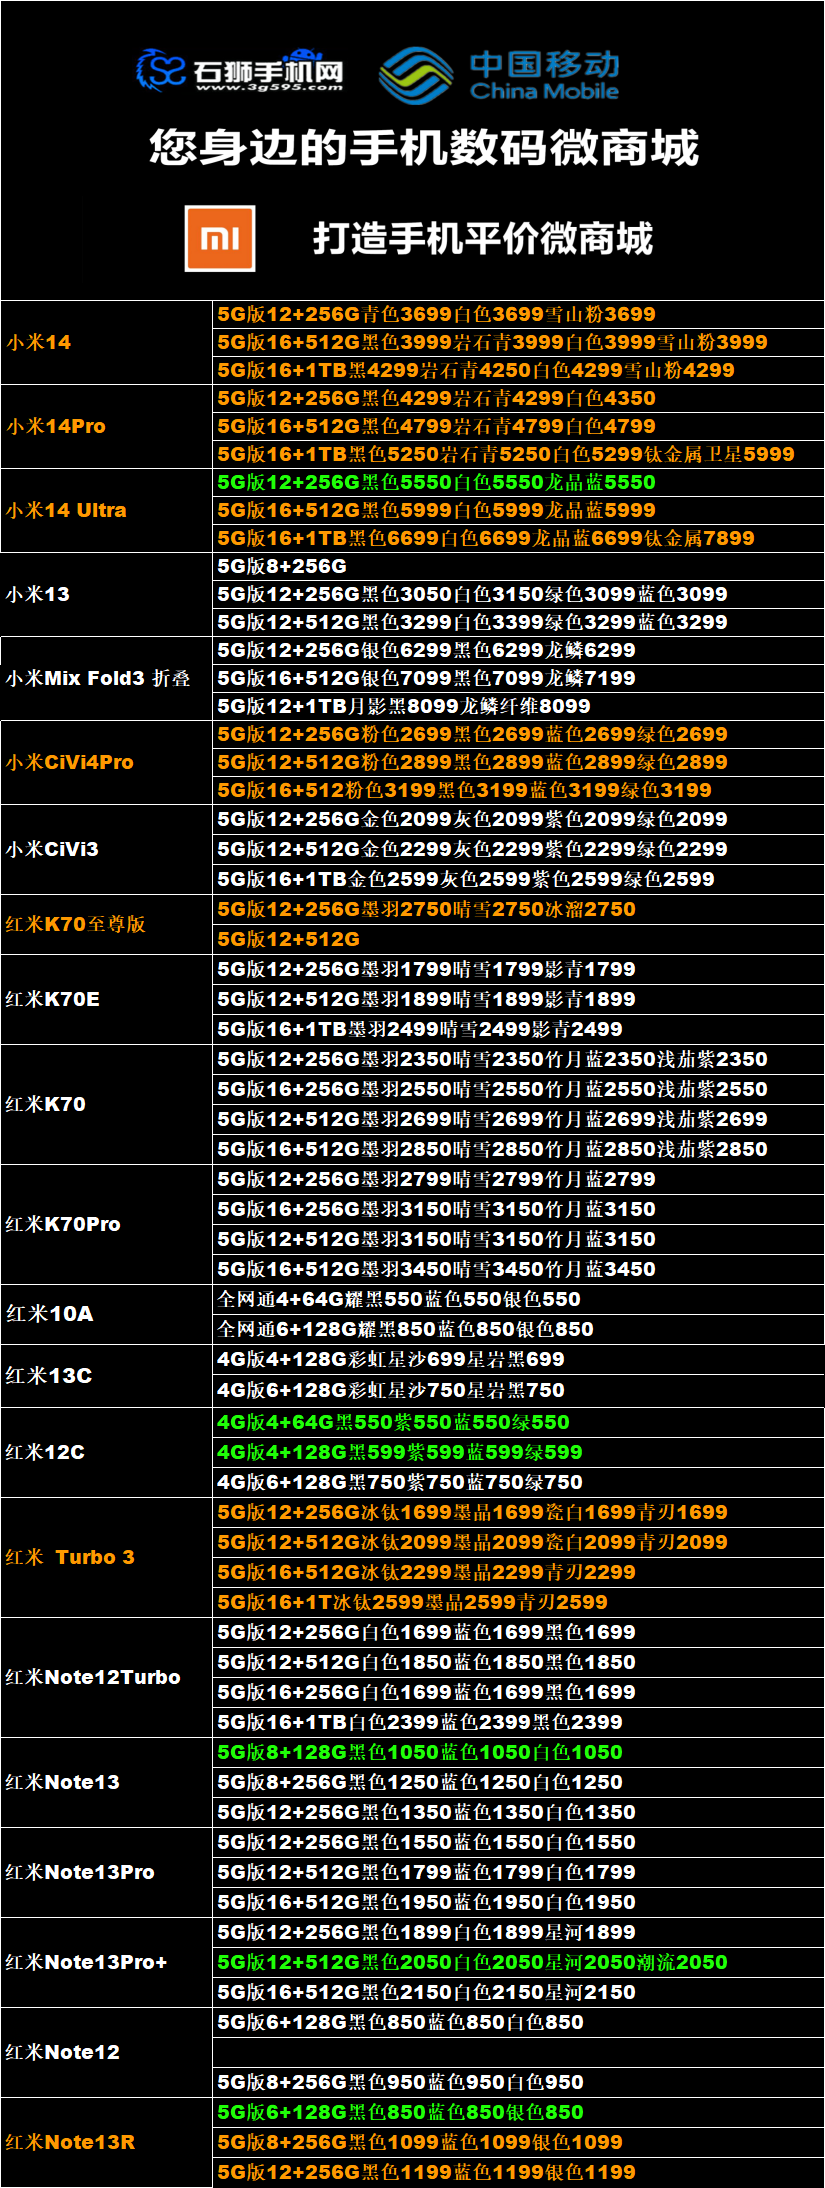Image resolution: width=825 pixels, height=2188 pixels.
Task: Select the 红米K70Pro model cell
Action: [x=107, y=1224]
